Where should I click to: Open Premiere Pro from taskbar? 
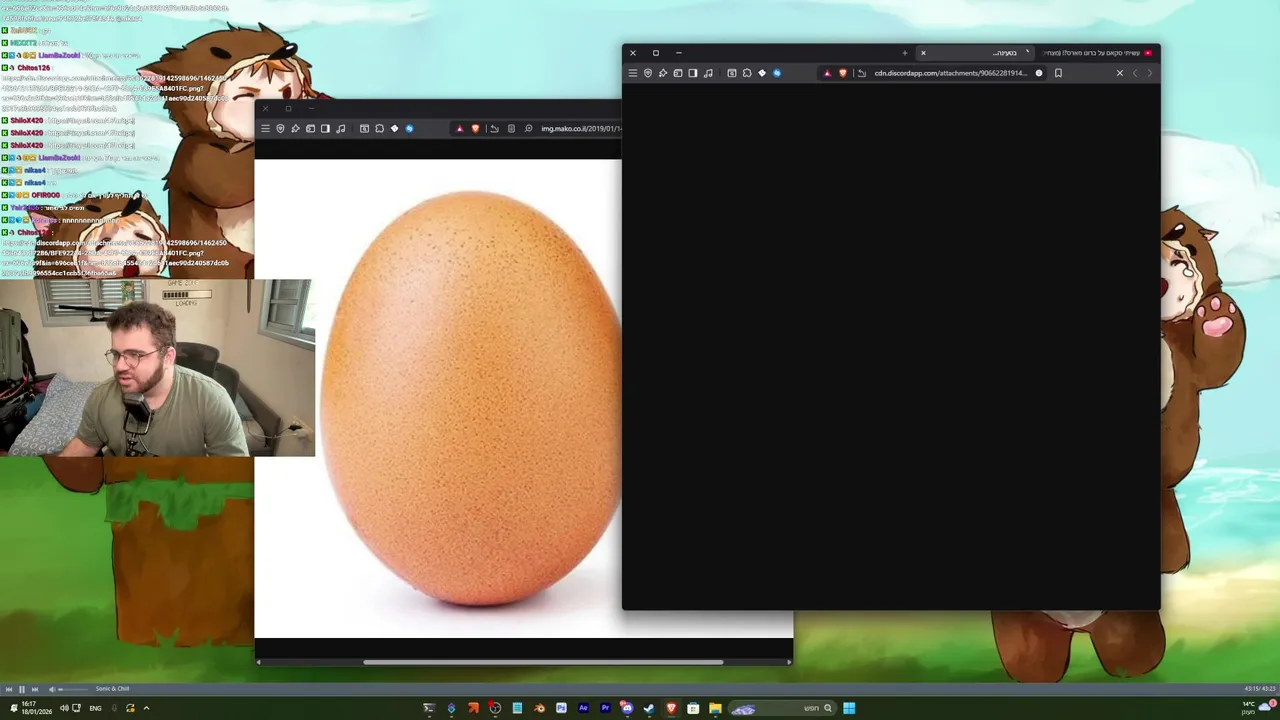(605, 708)
